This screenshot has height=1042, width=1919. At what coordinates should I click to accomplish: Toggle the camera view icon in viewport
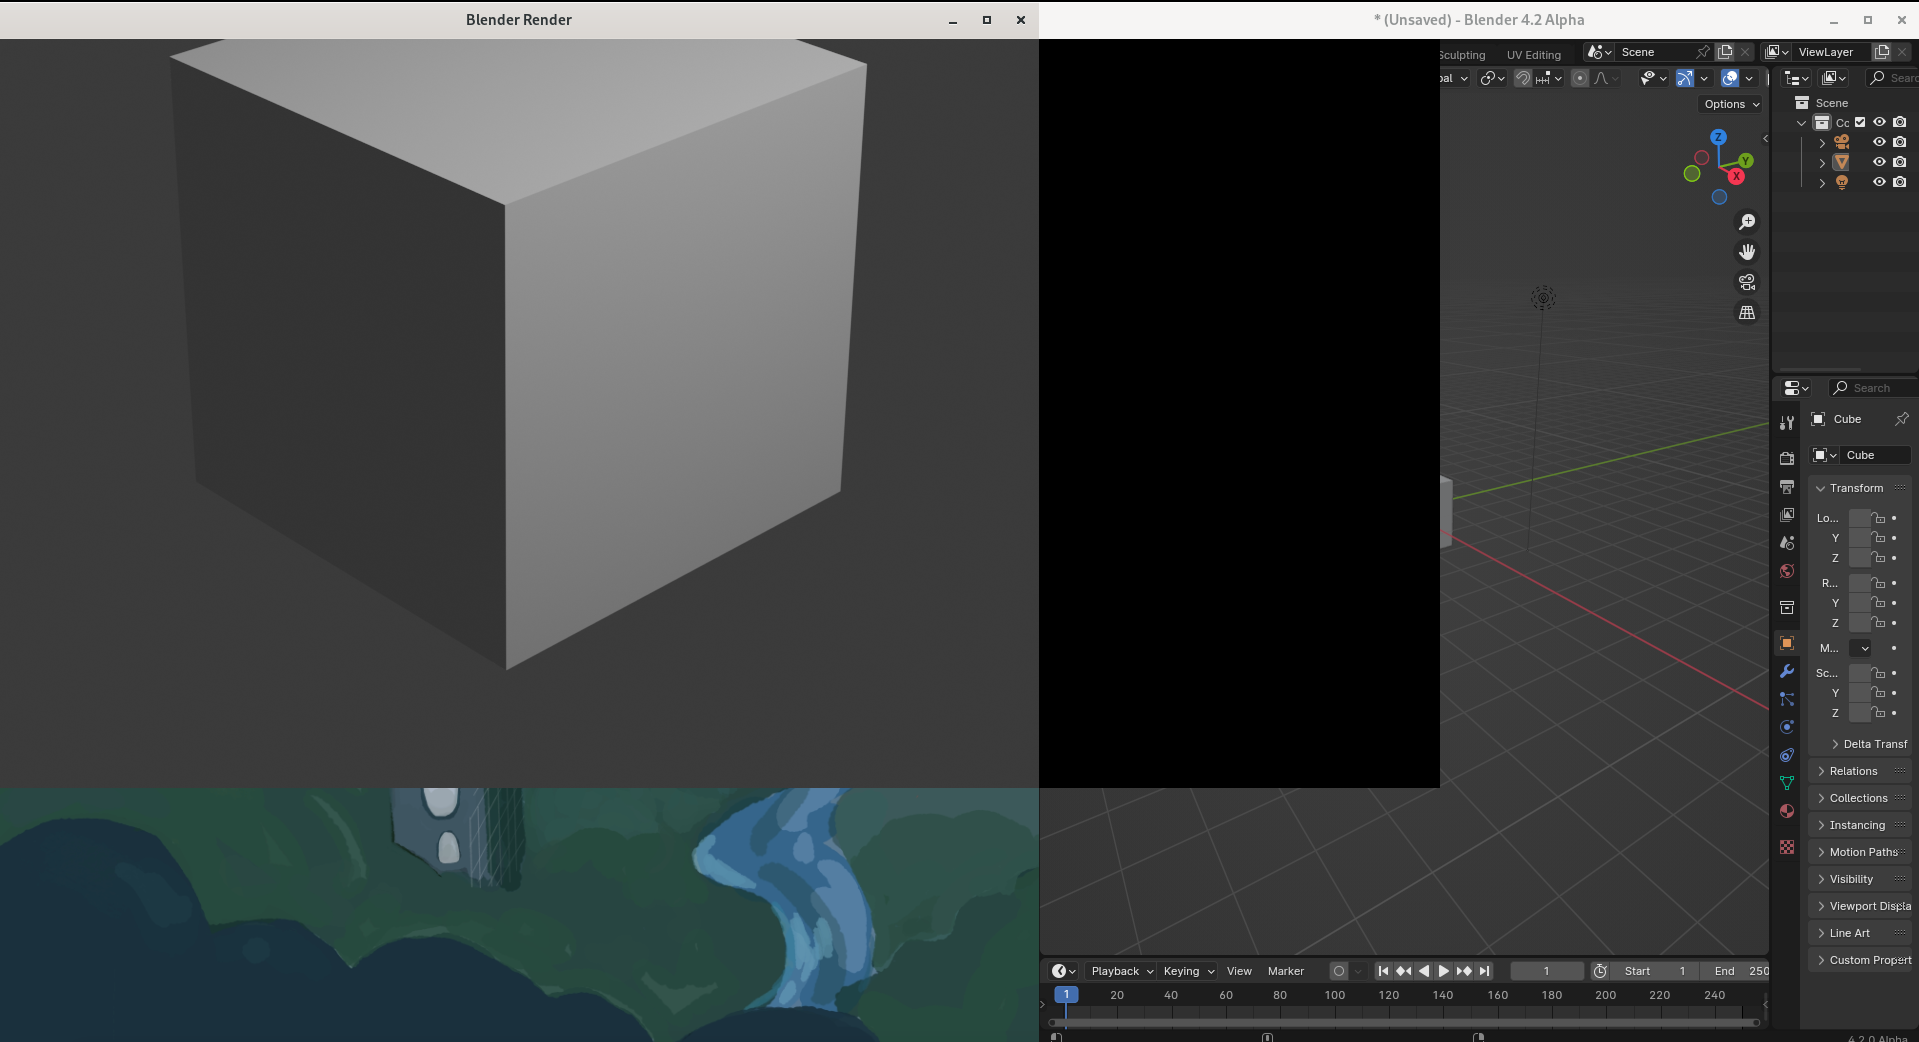1747,283
